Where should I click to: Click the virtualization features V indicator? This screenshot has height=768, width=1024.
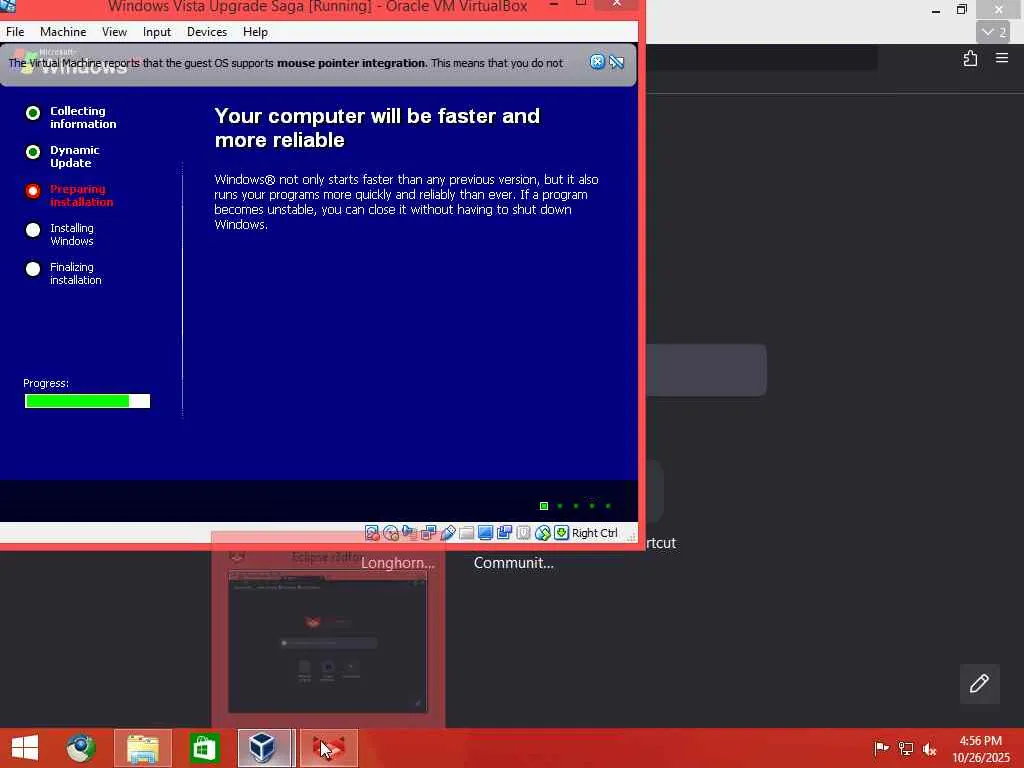tap(523, 533)
